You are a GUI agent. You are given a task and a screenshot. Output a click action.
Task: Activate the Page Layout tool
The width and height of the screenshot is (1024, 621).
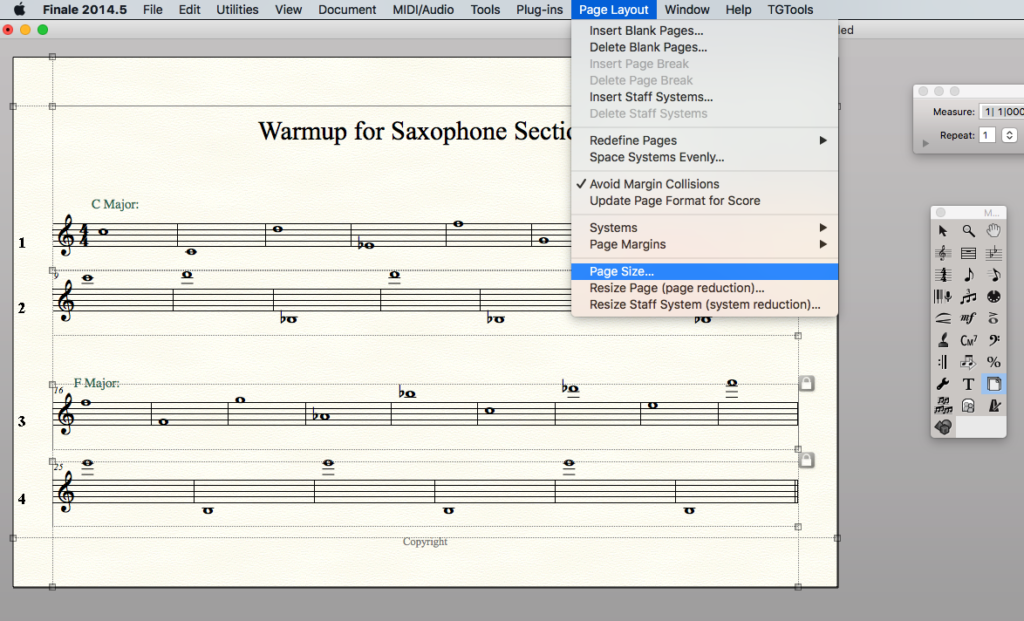(x=994, y=384)
